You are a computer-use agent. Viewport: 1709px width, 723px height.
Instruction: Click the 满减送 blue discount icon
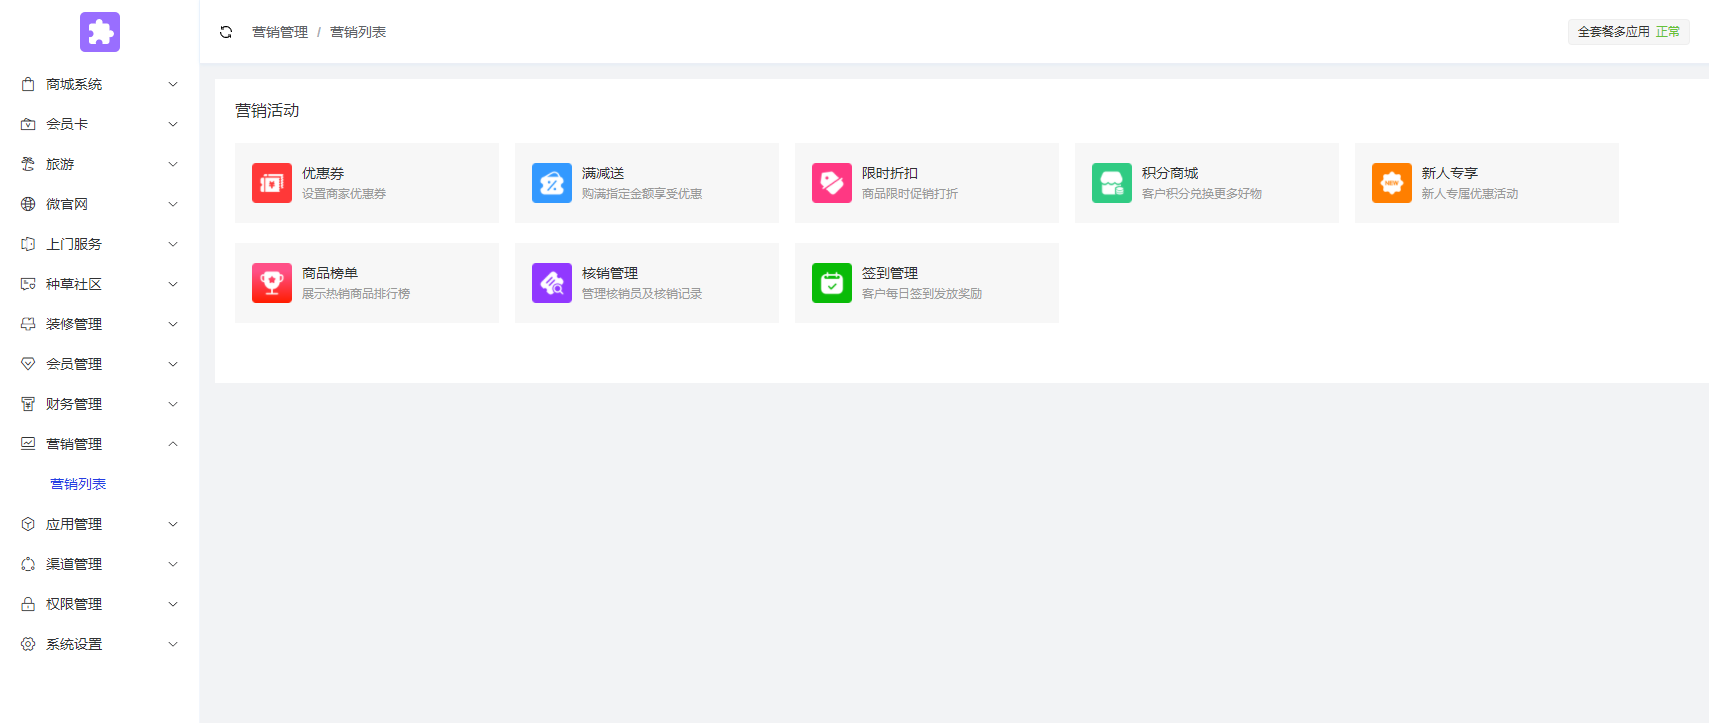click(x=552, y=183)
